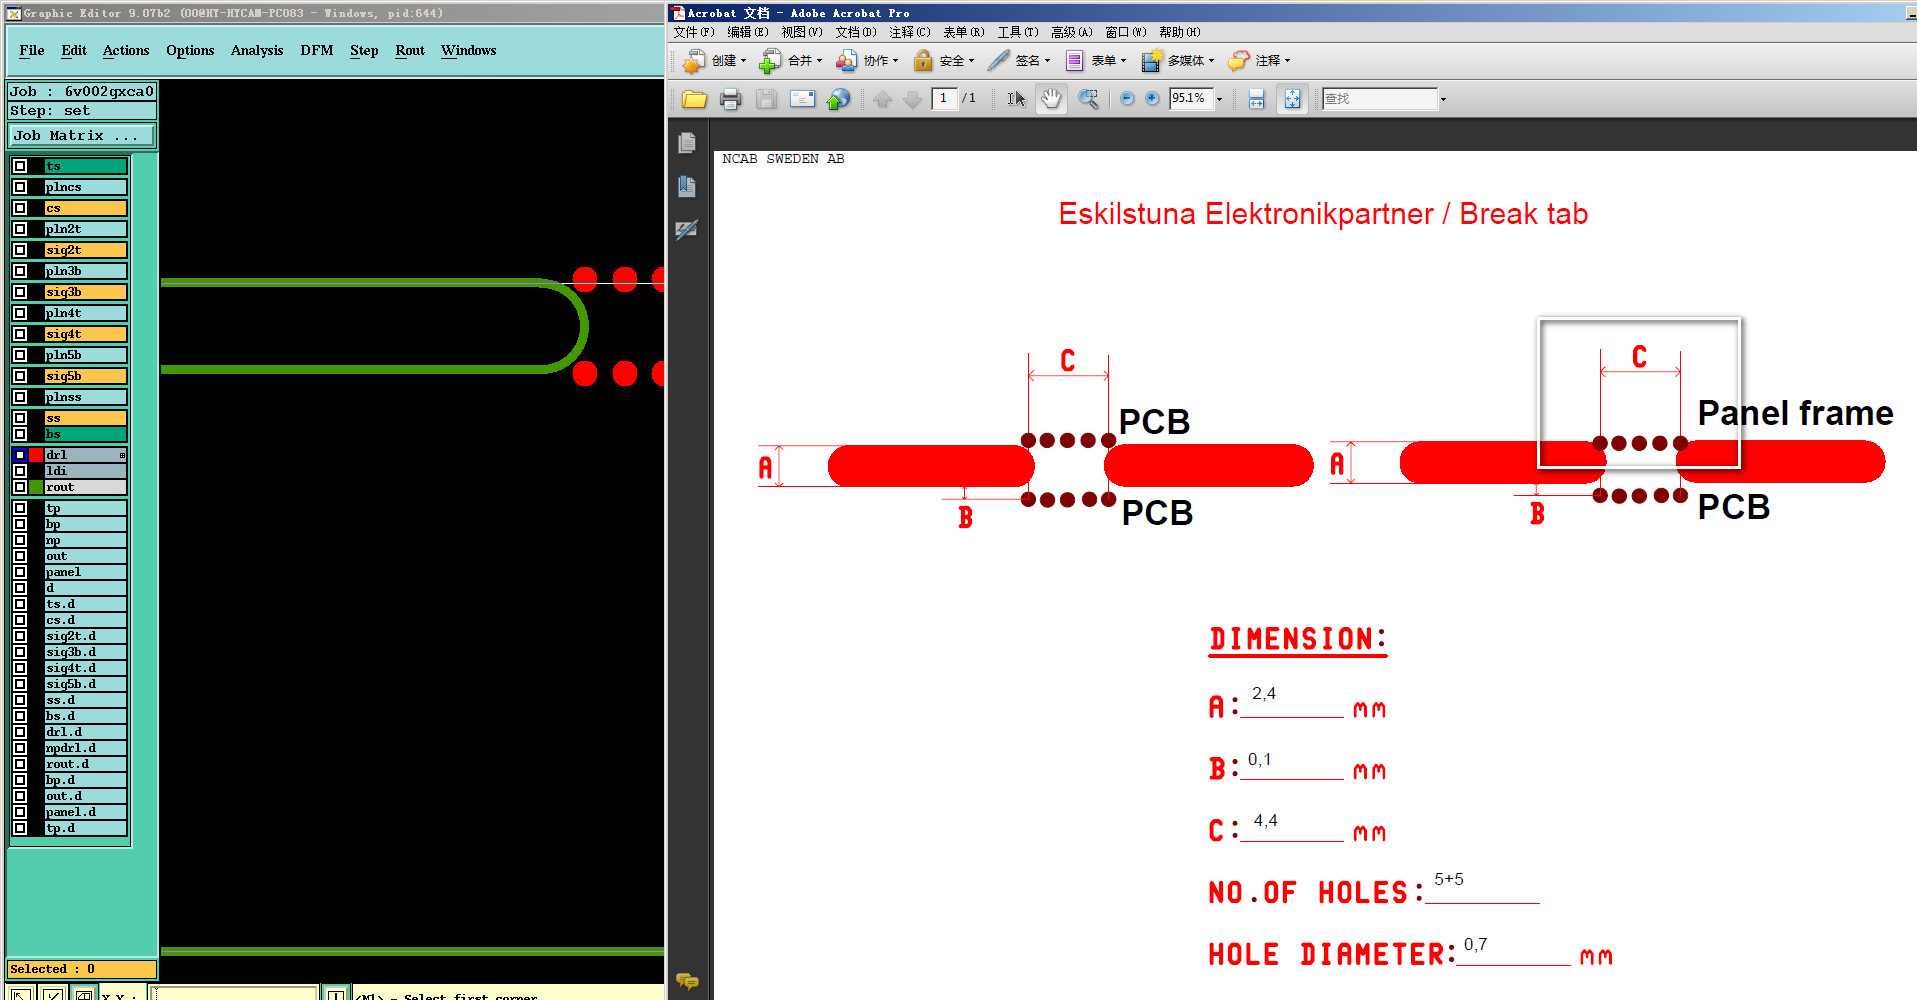Image resolution: width=1917 pixels, height=1000 pixels.
Task: Select the Marquee Zoom magnifier tool
Action: pos(1088,99)
